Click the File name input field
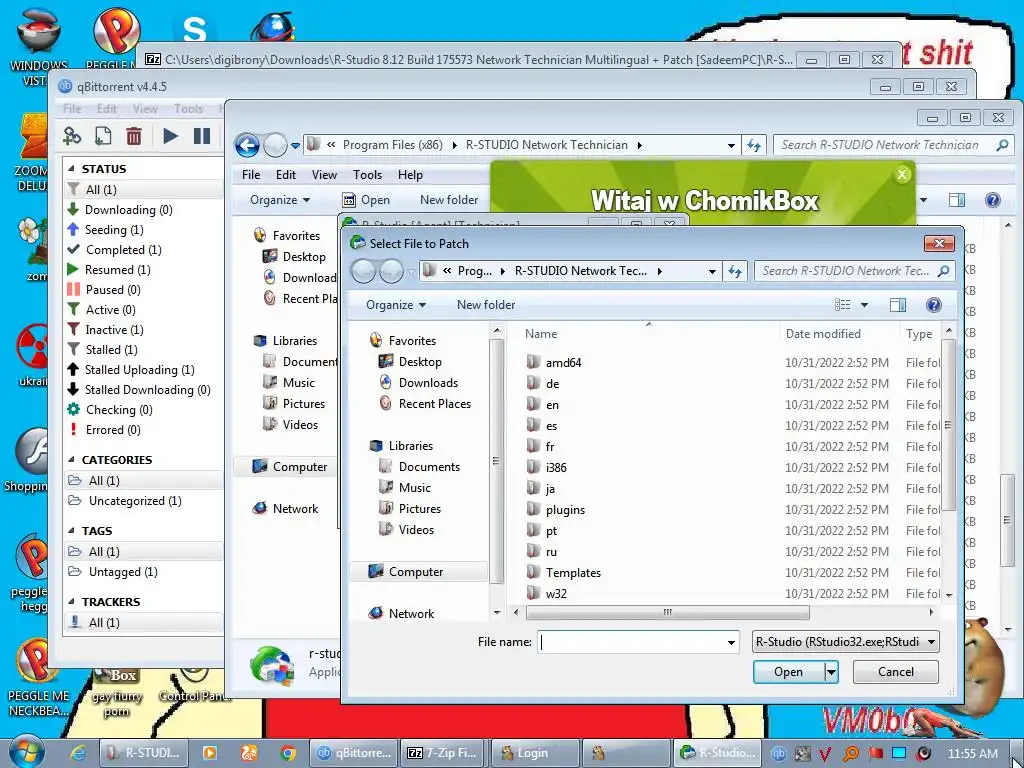Image resolution: width=1024 pixels, height=768 pixels. tap(632, 643)
